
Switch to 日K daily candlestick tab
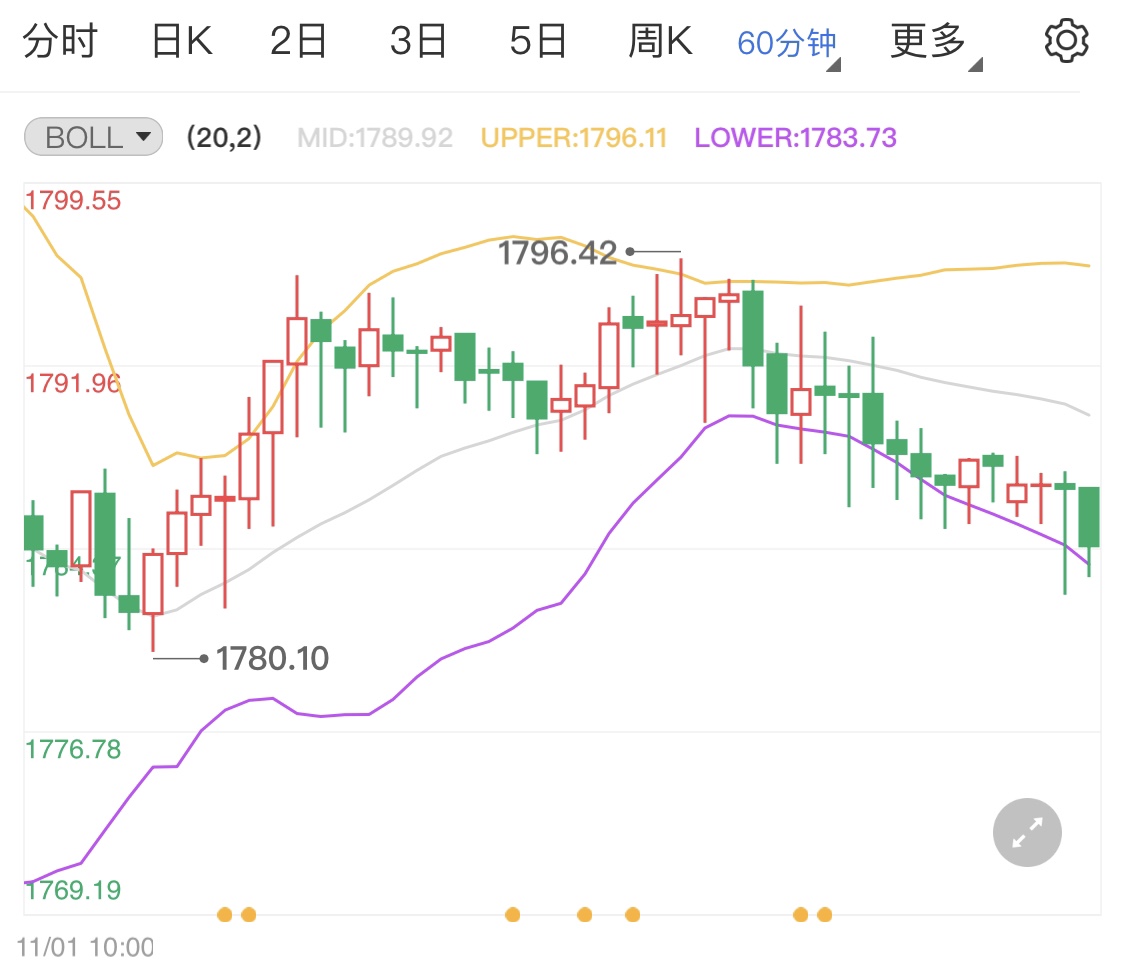(x=182, y=41)
